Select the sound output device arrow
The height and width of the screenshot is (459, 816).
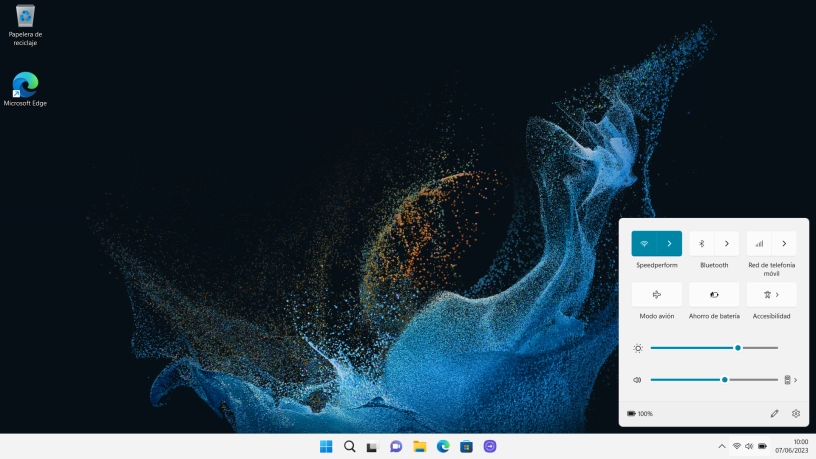791,380
